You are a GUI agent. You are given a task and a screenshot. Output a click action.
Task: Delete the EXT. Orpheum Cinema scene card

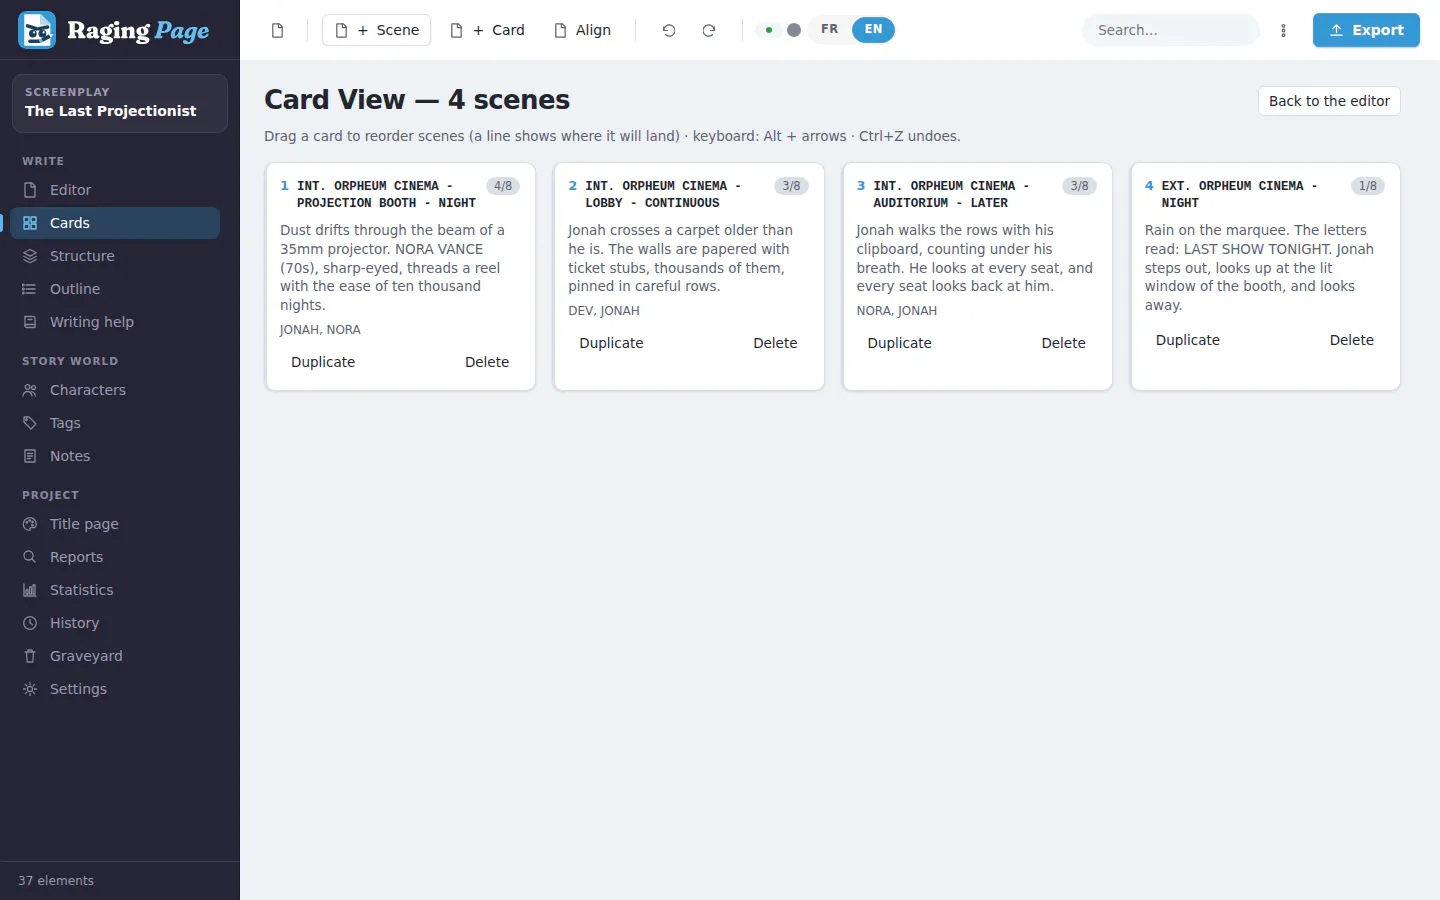point(1352,340)
